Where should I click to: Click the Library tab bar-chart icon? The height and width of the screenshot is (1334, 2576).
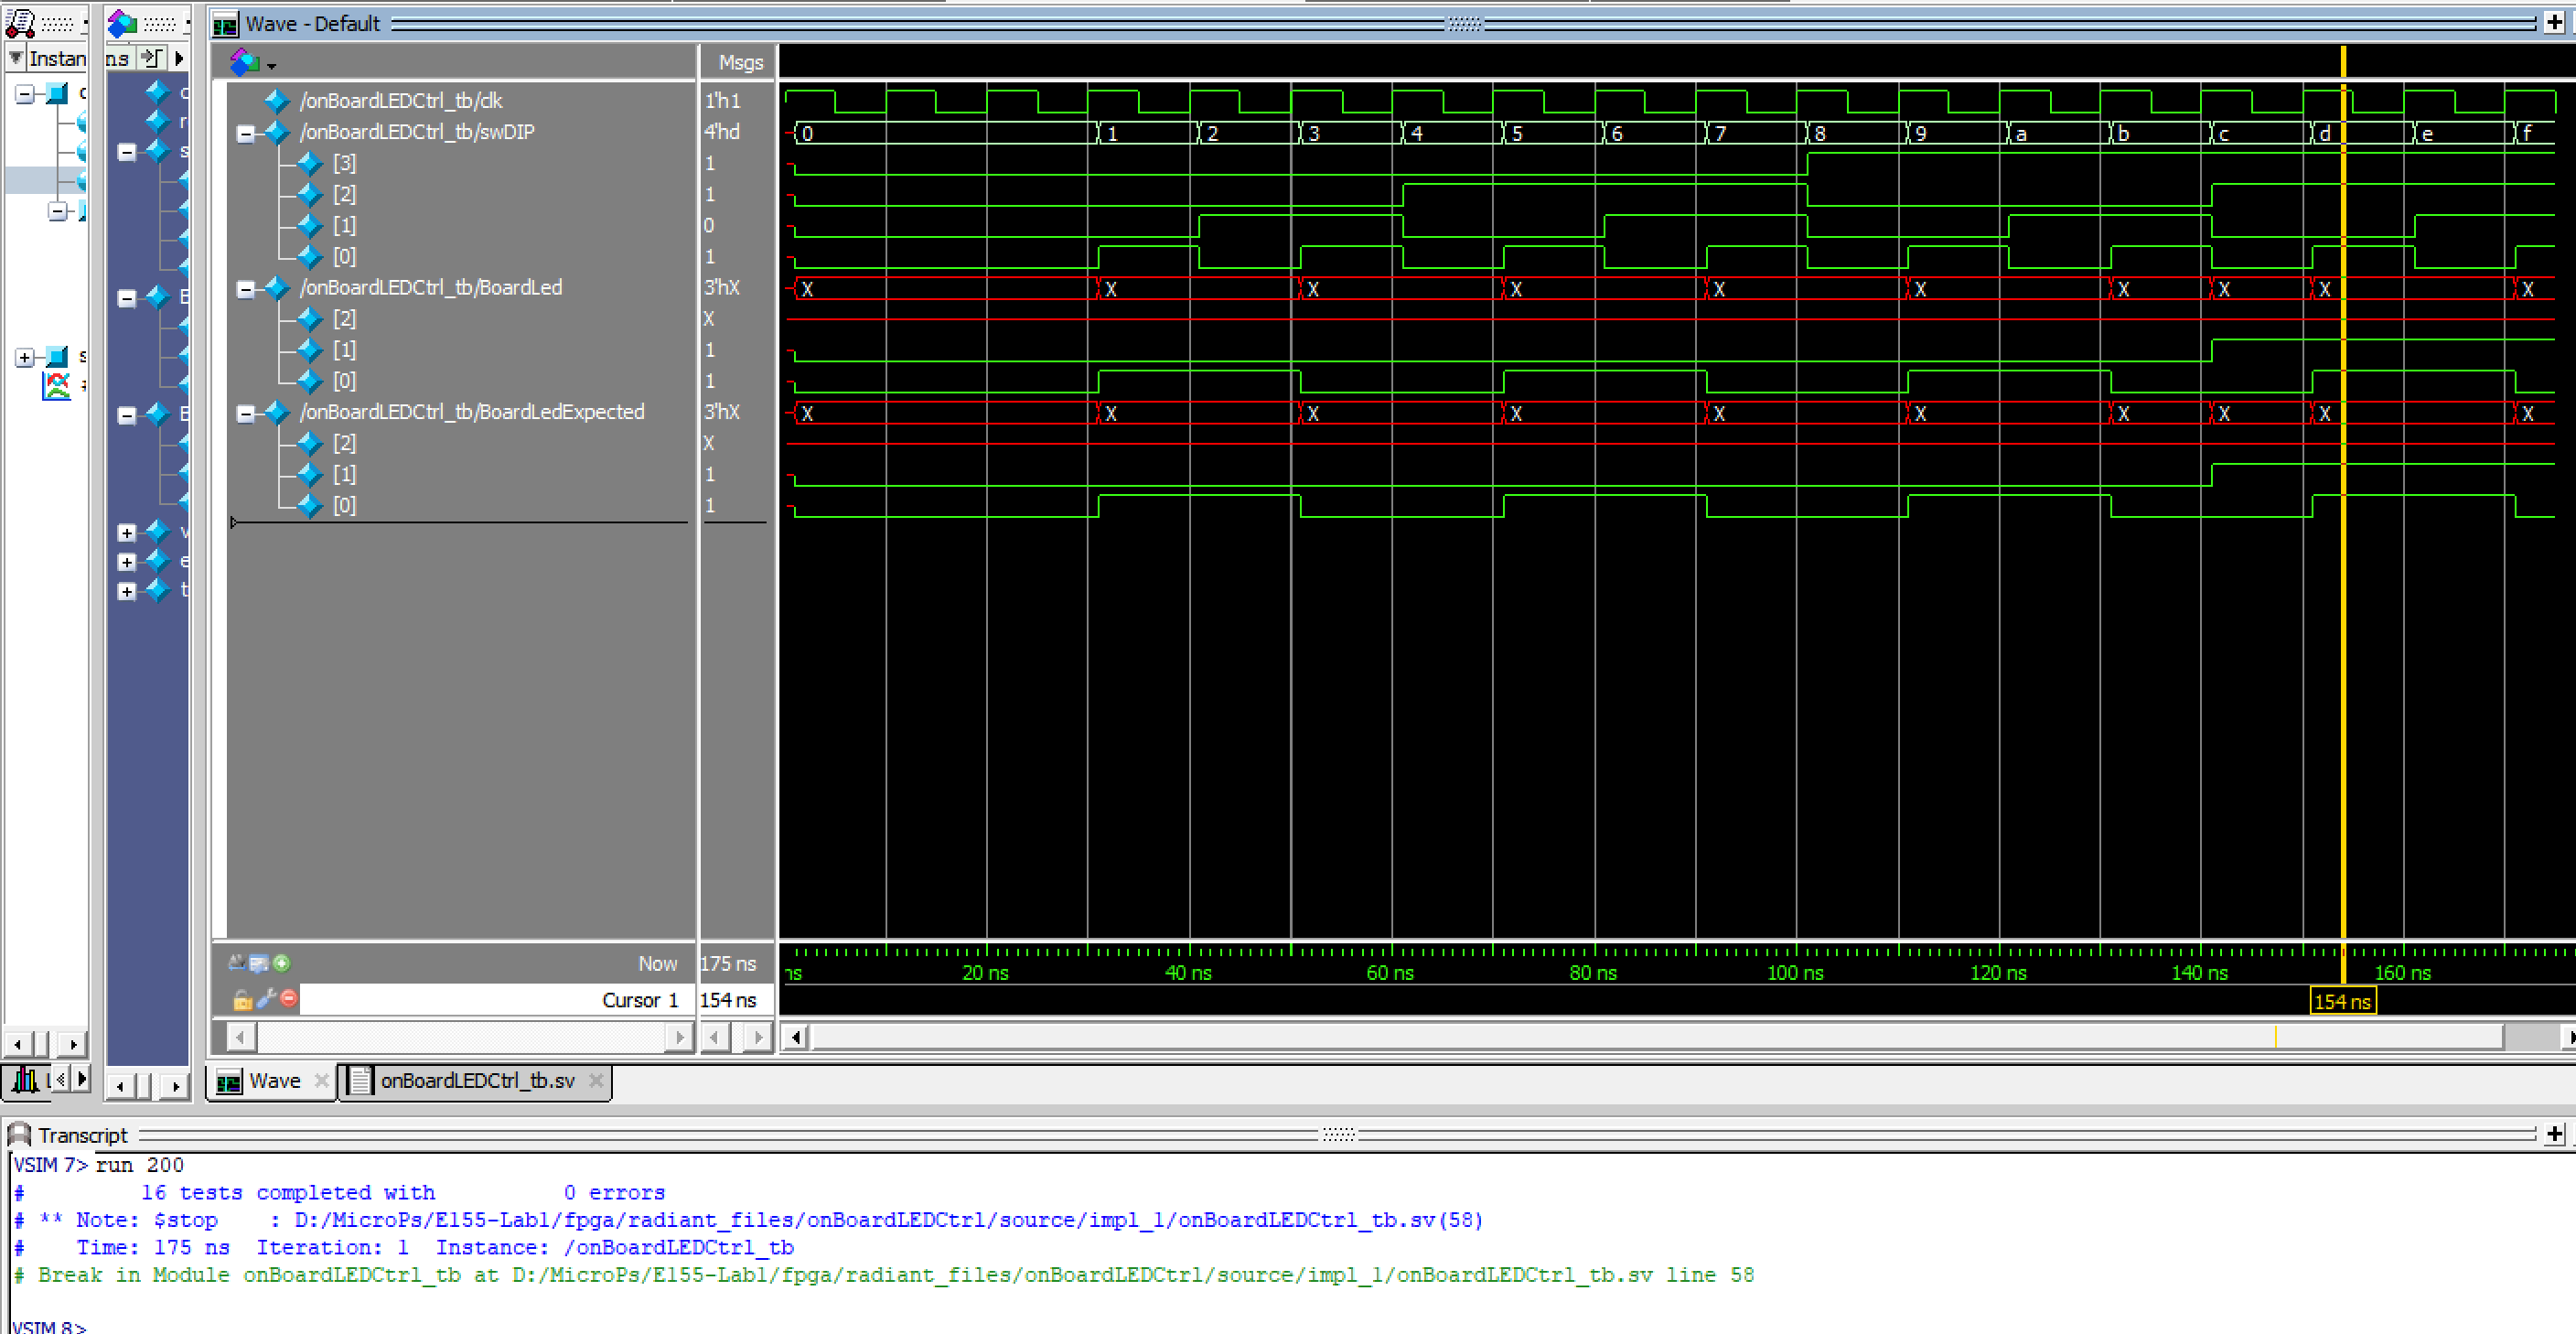tap(25, 1080)
